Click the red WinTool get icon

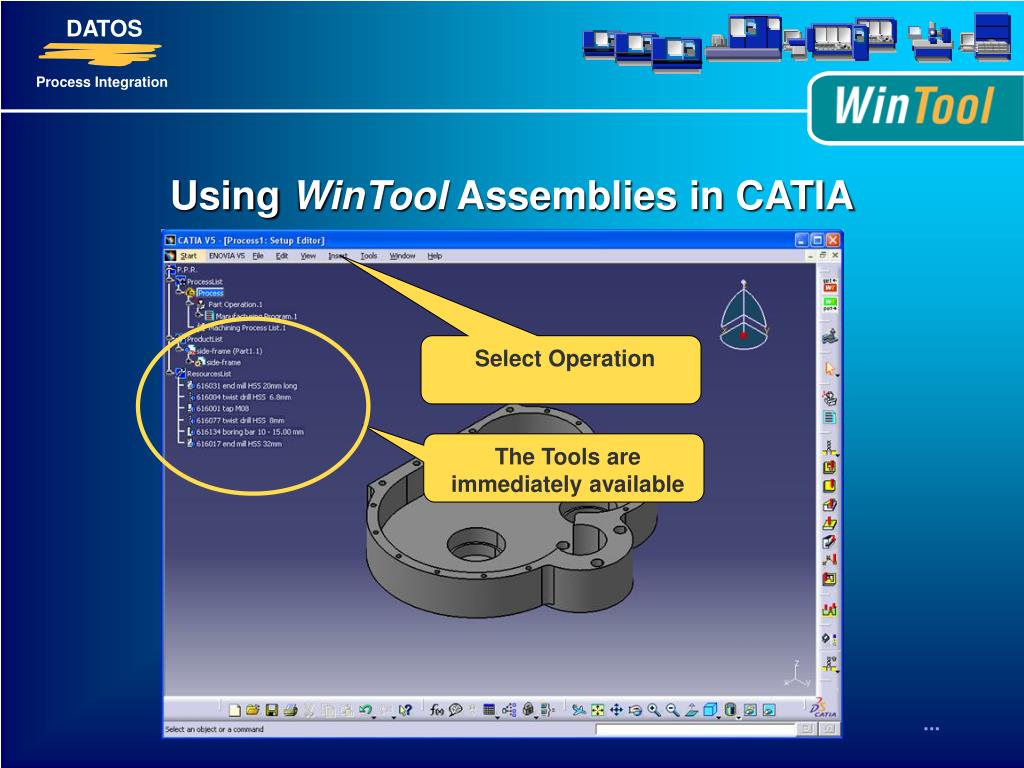(829, 285)
